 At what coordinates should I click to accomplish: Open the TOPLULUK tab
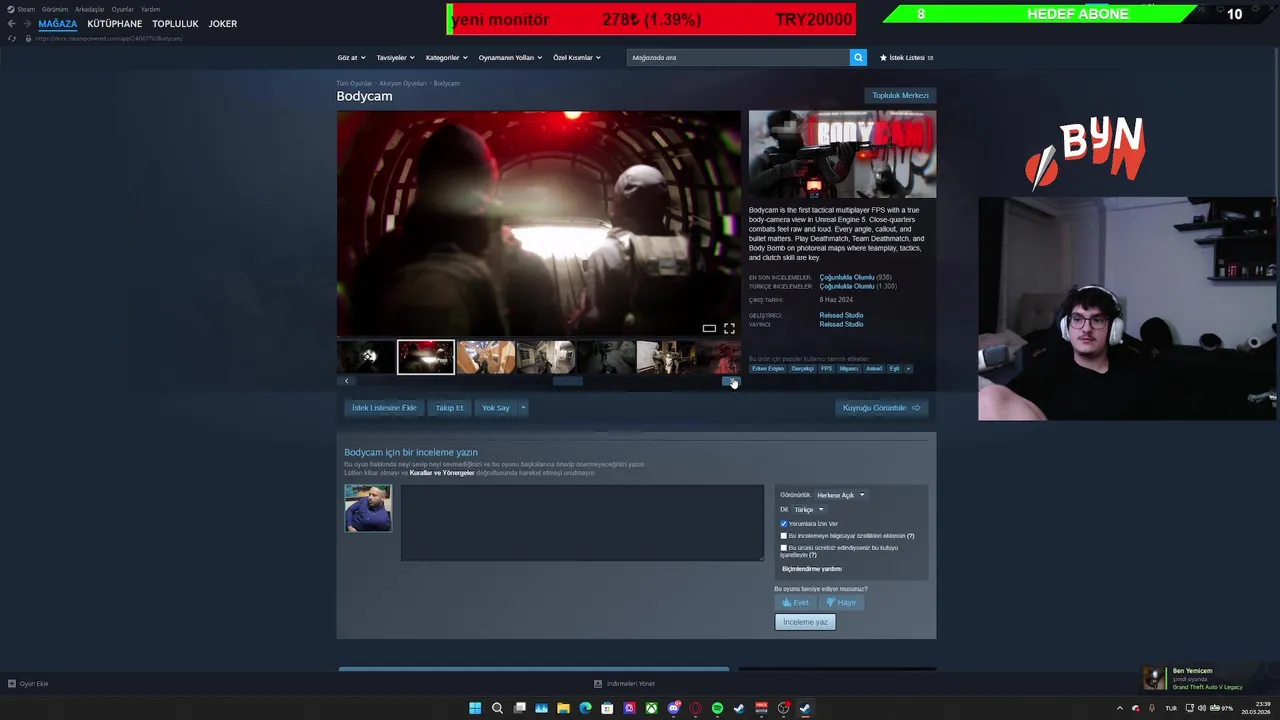click(175, 24)
